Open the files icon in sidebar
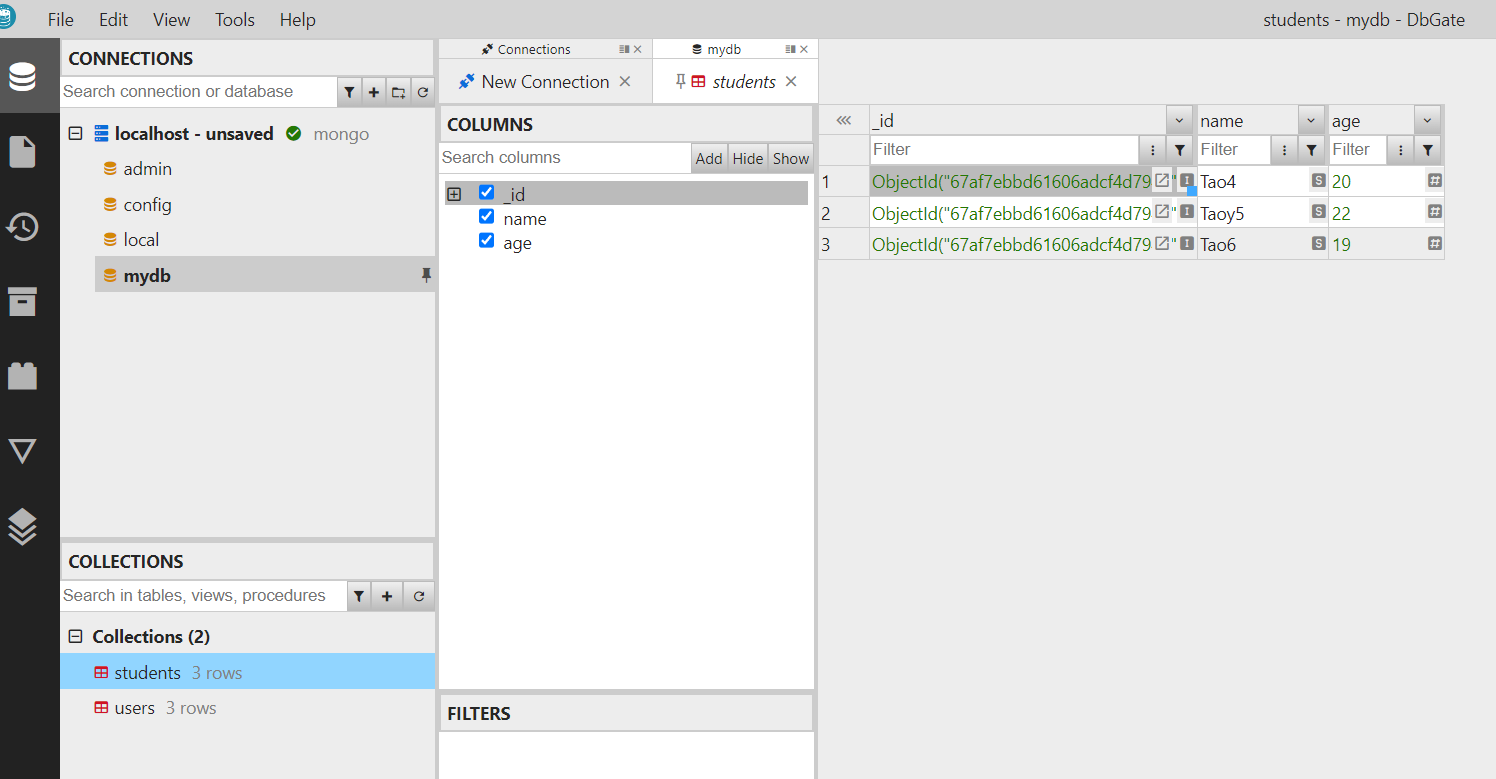The height and width of the screenshot is (779, 1496). 23,152
